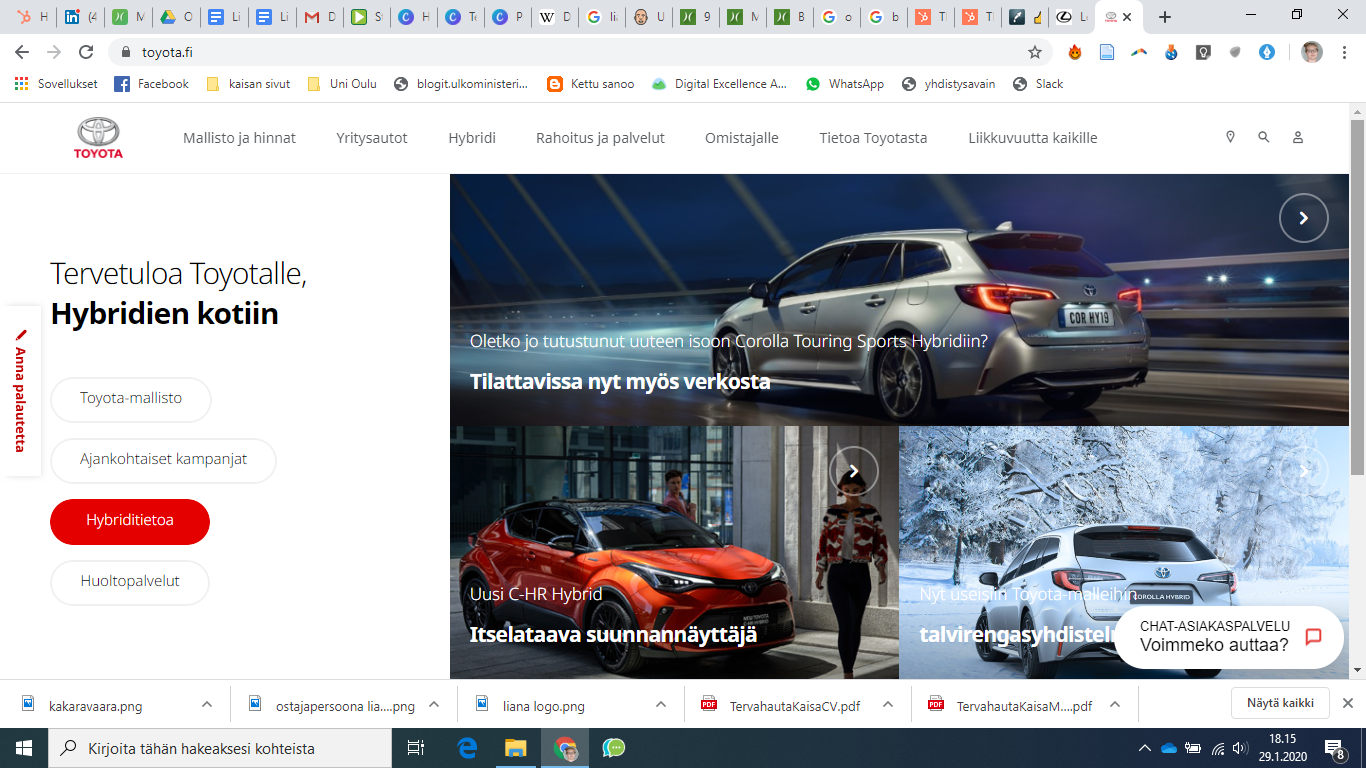Image resolution: width=1366 pixels, height=768 pixels.
Task: Click arrow on the C-HR Hybrid tile
Action: tap(854, 470)
